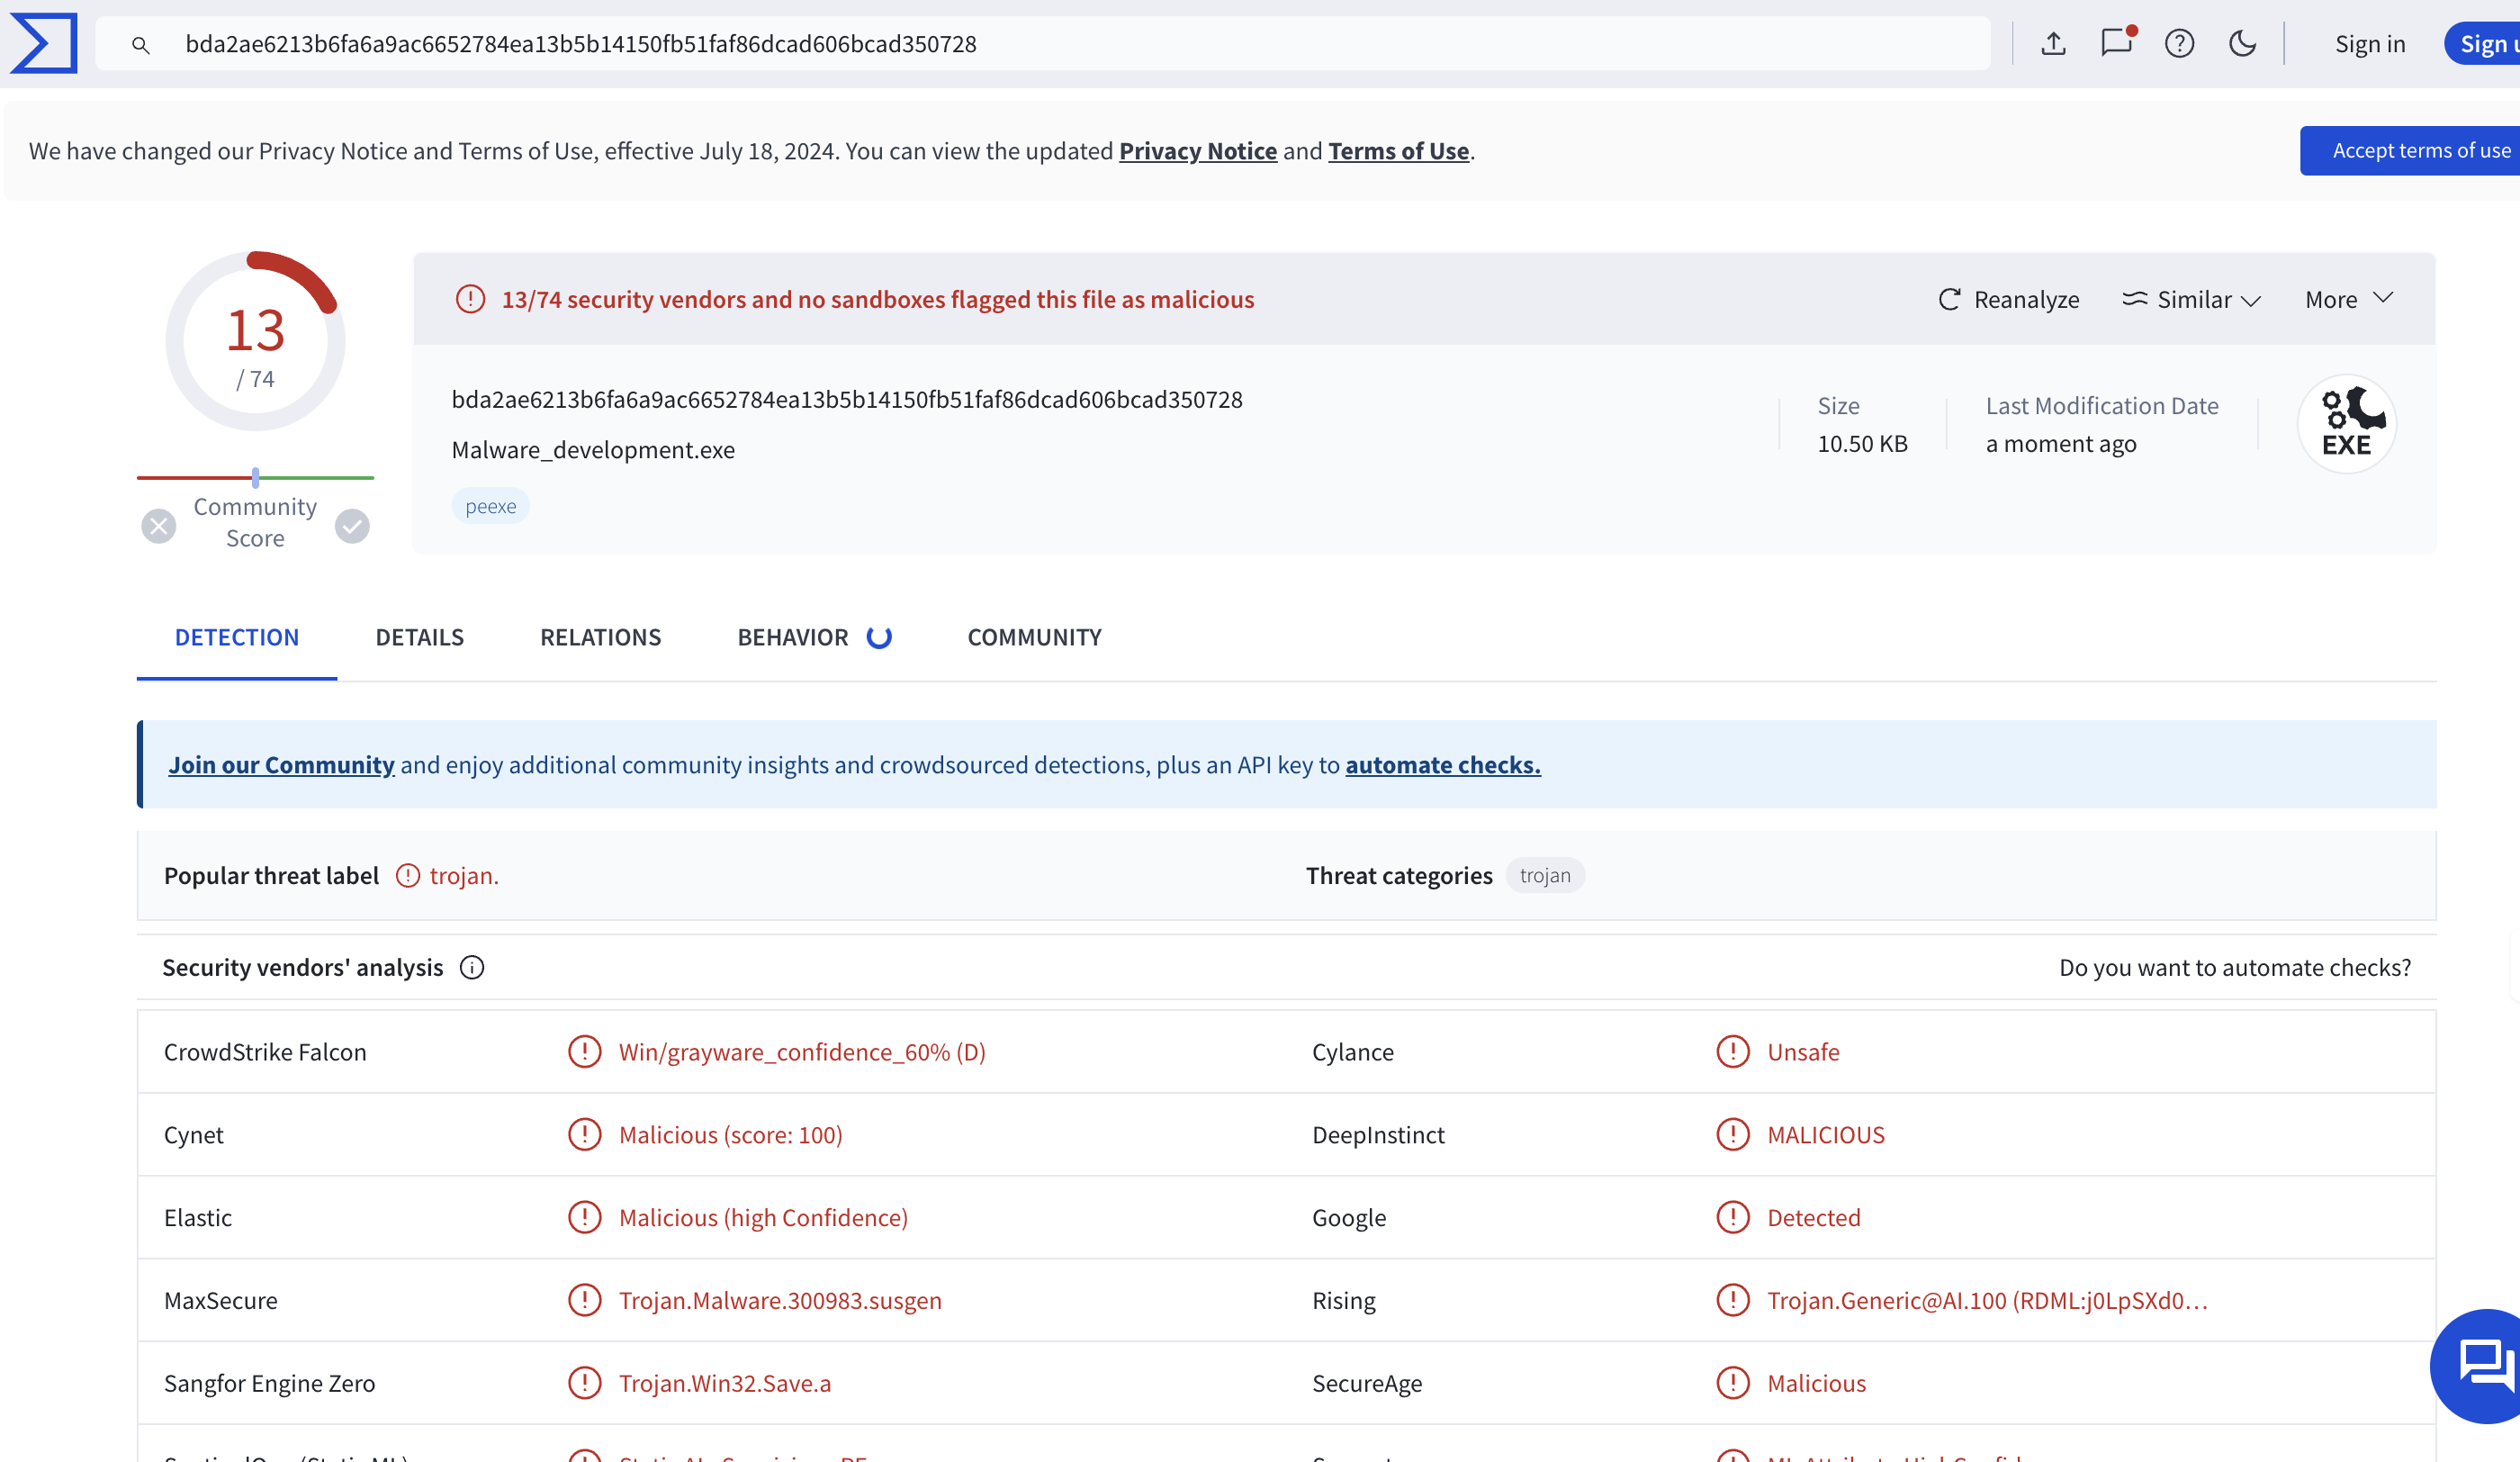Image resolution: width=2520 pixels, height=1462 pixels.
Task: Click info icon beside Security vendors' analysis
Action: click(x=472, y=967)
